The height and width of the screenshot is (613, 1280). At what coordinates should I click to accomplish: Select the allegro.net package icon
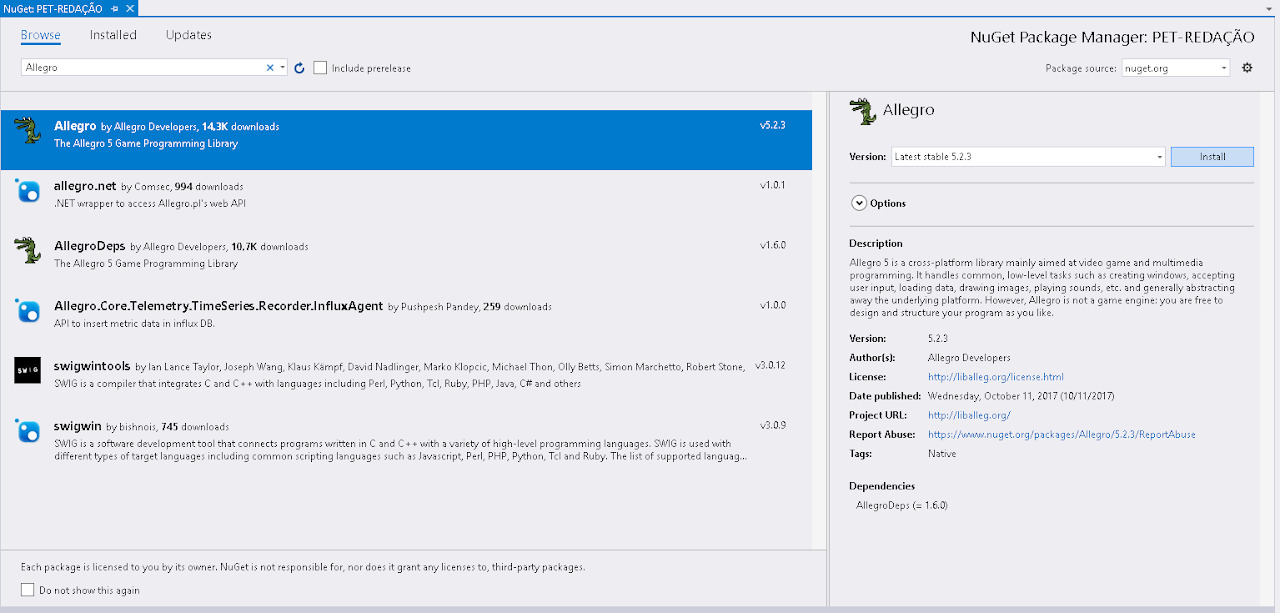point(27,190)
